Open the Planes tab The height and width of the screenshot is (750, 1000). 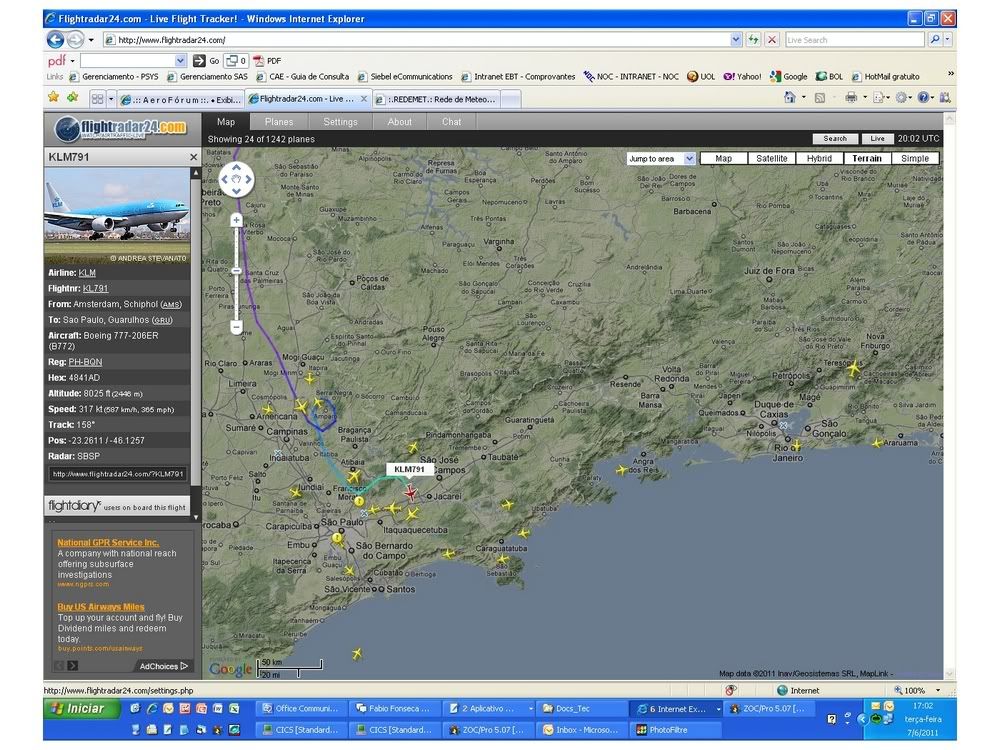pyautogui.click(x=279, y=122)
